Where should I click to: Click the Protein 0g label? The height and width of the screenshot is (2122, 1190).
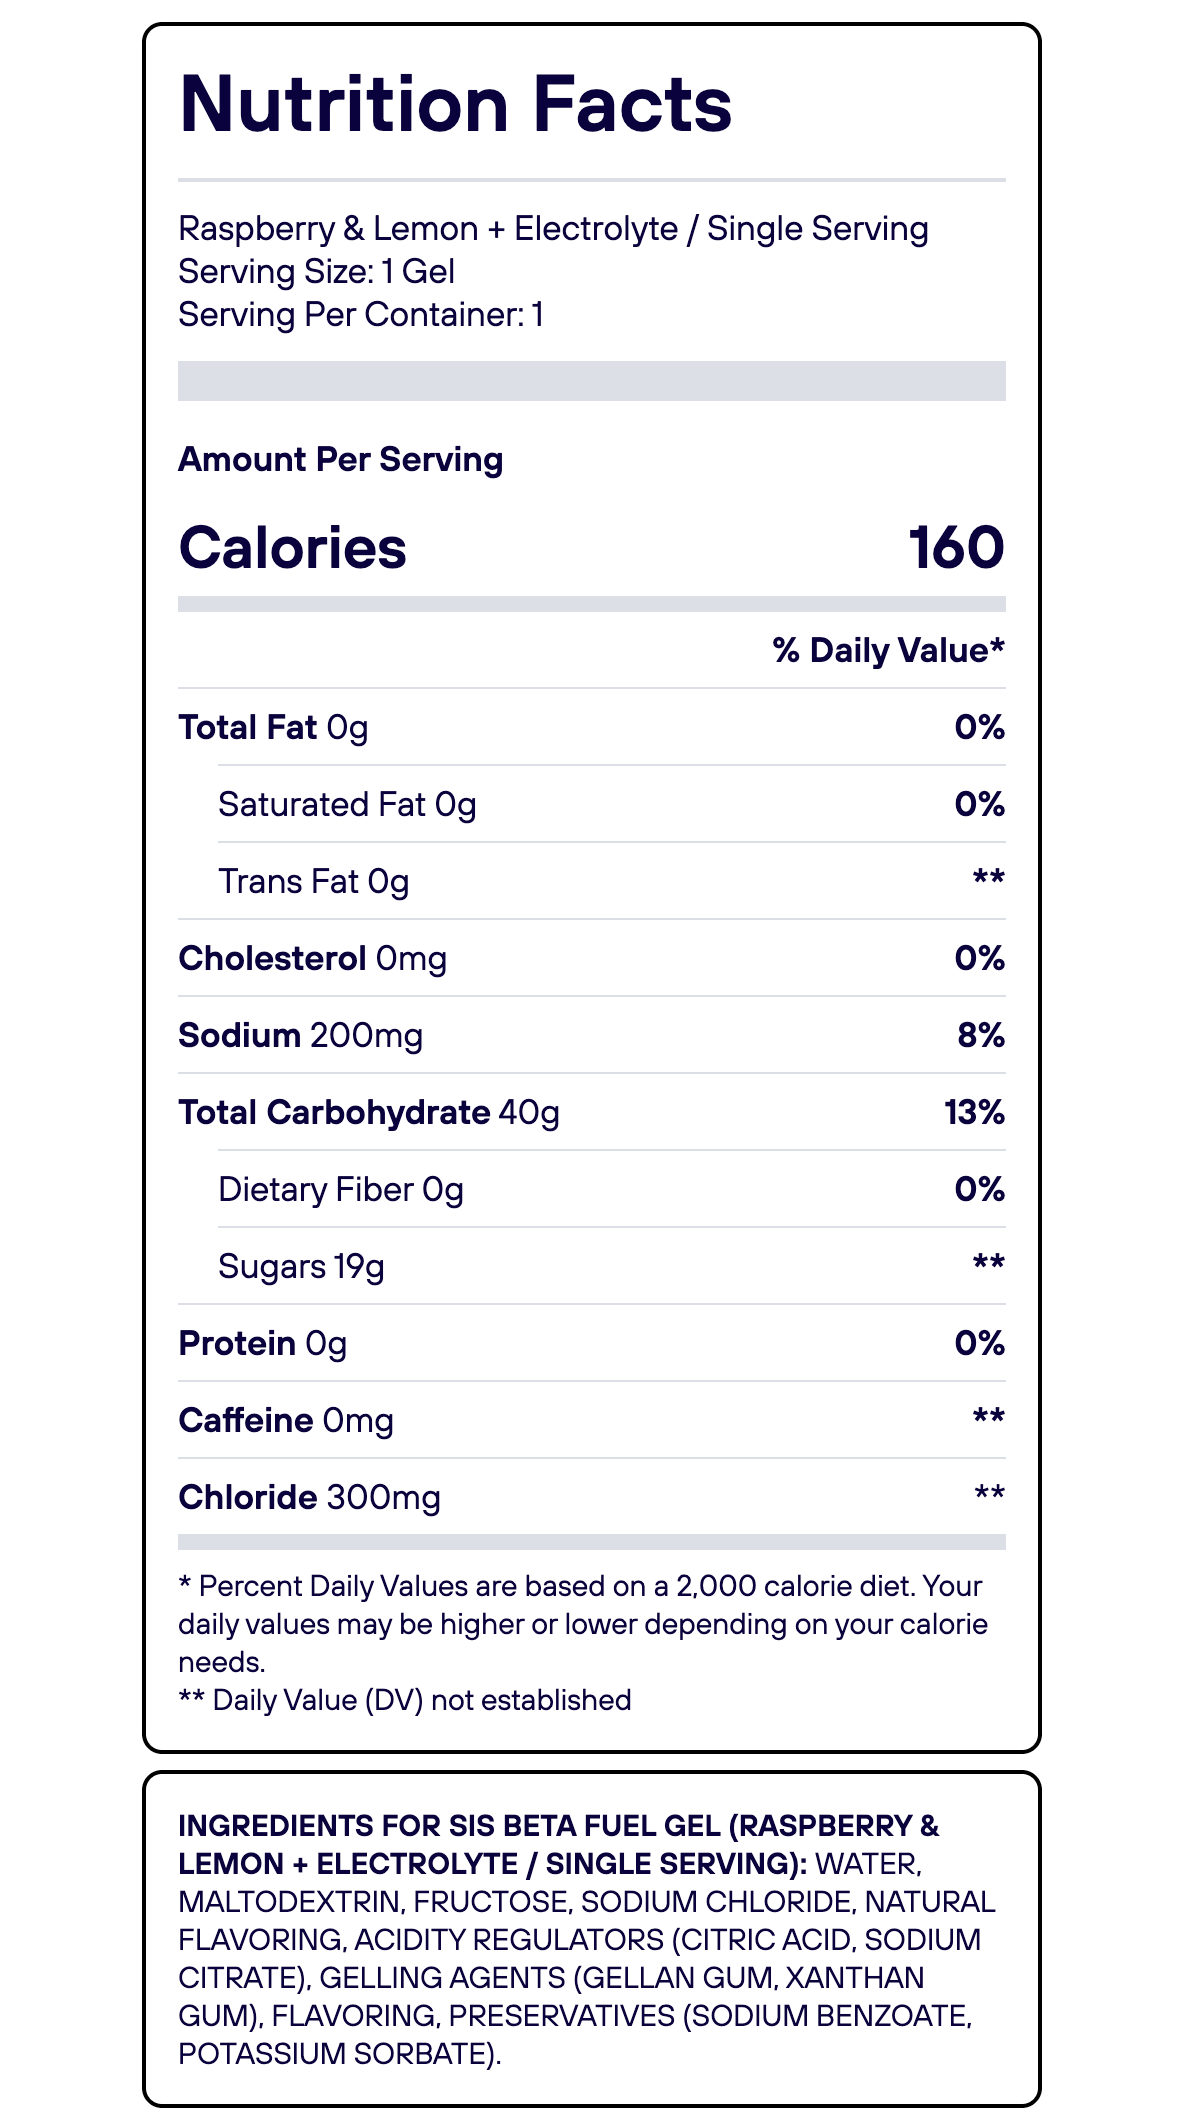click(262, 1344)
